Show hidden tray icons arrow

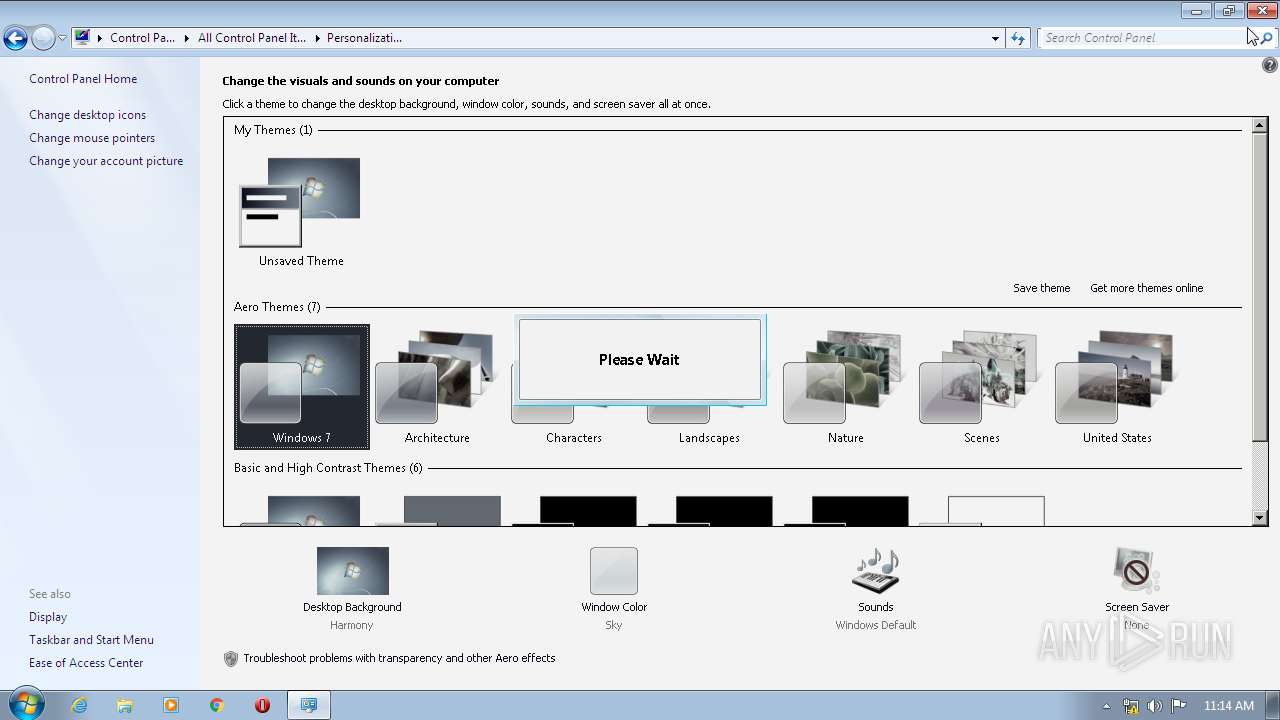pos(1106,706)
